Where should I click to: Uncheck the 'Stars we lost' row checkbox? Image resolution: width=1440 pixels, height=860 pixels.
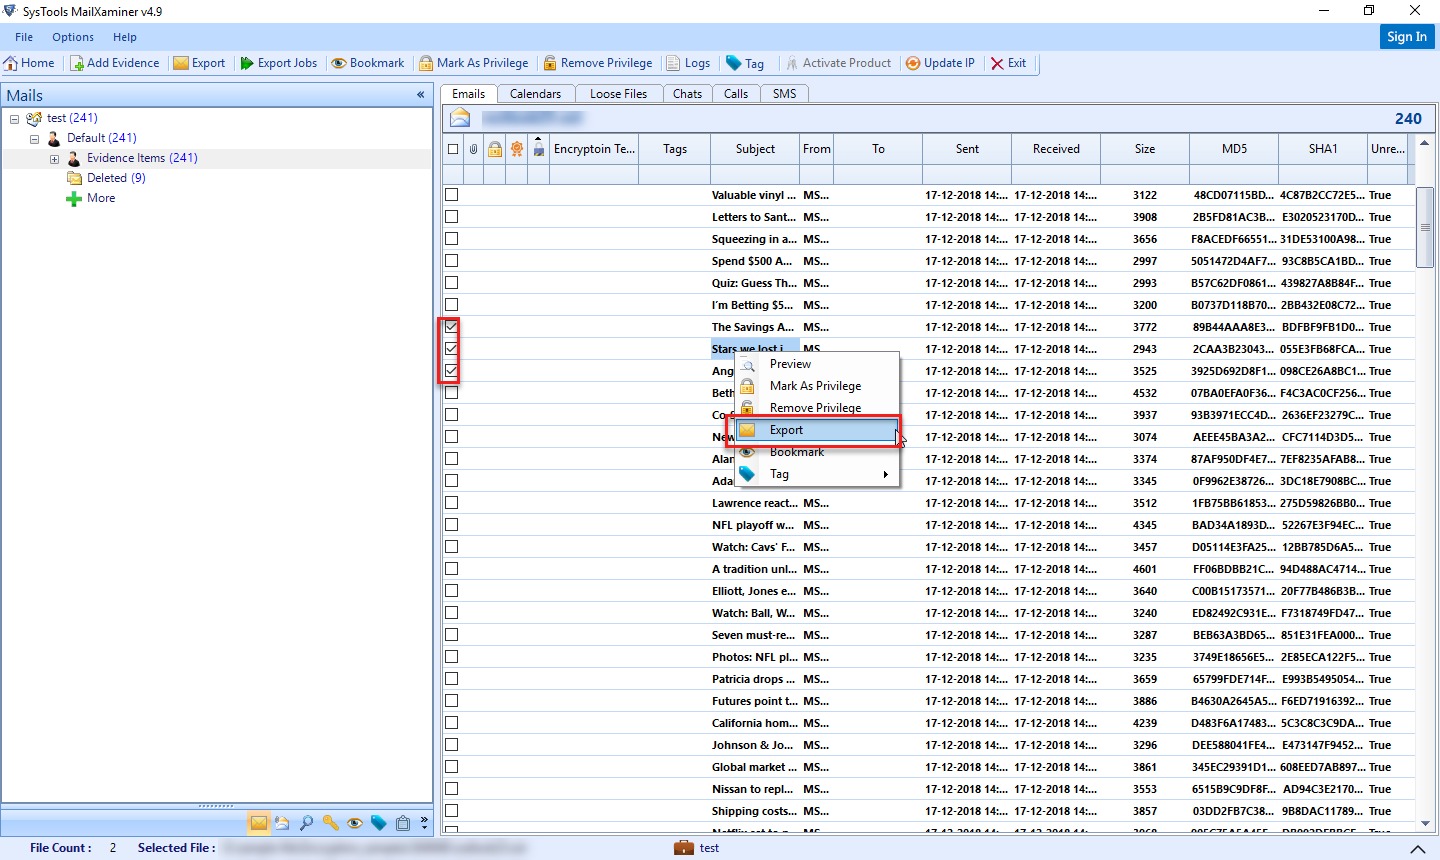452,349
